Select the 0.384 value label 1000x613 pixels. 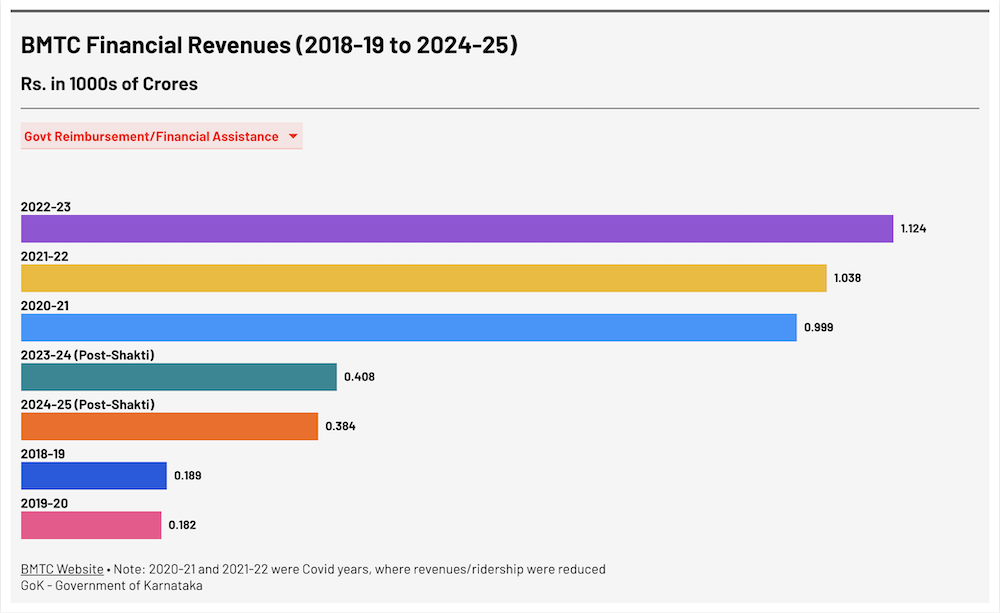(340, 426)
